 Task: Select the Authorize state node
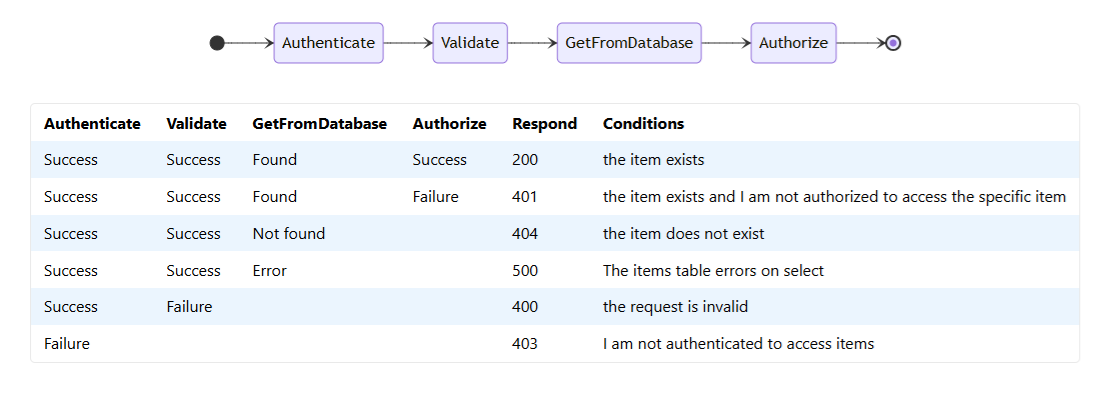(794, 43)
